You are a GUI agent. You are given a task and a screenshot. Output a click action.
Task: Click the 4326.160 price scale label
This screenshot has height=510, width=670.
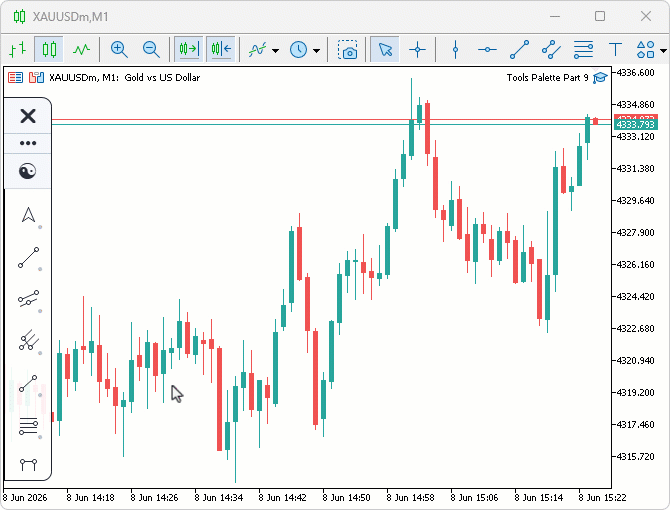635,264
